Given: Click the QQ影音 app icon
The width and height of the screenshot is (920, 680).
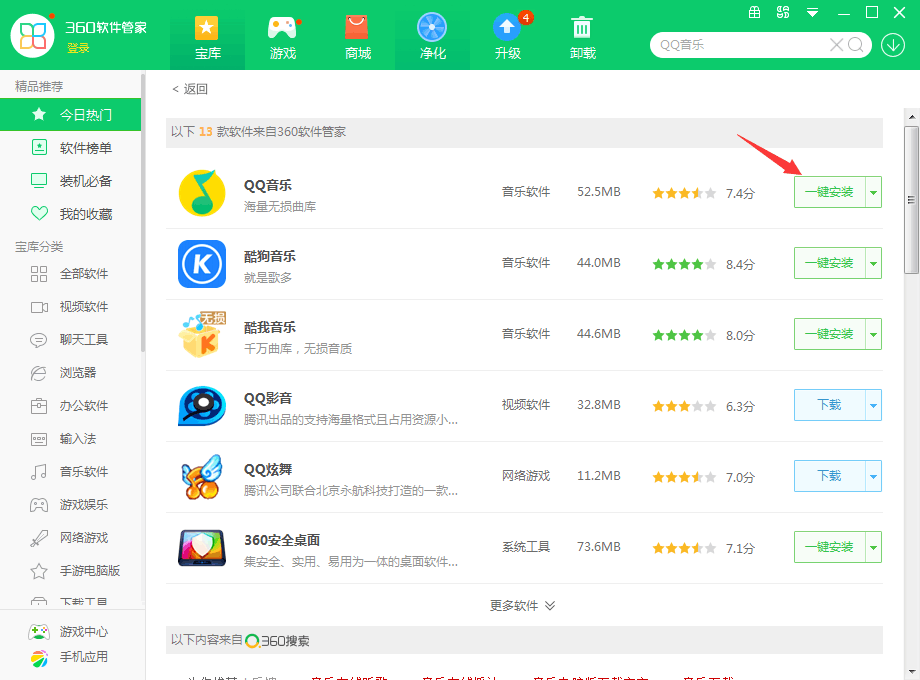Looking at the screenshot, I should click(202, 405).
